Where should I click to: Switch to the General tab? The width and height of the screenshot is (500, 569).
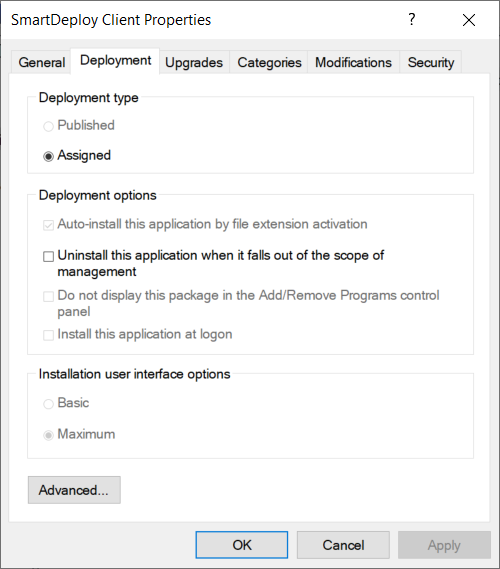pyautogui.click(x=42, y=62)
